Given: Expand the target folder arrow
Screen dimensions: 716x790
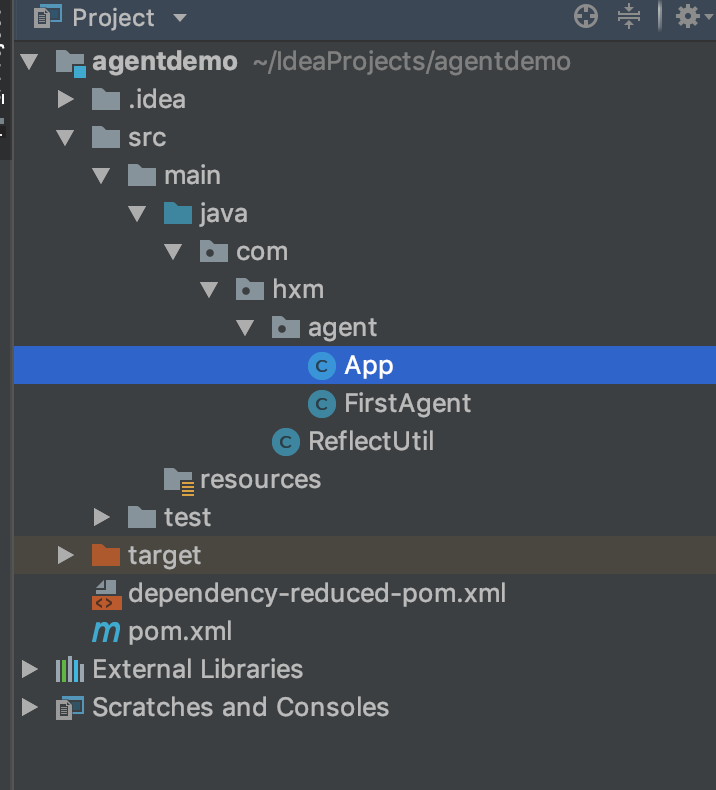Looking at the screenshot, I should (x=66, y=555).
